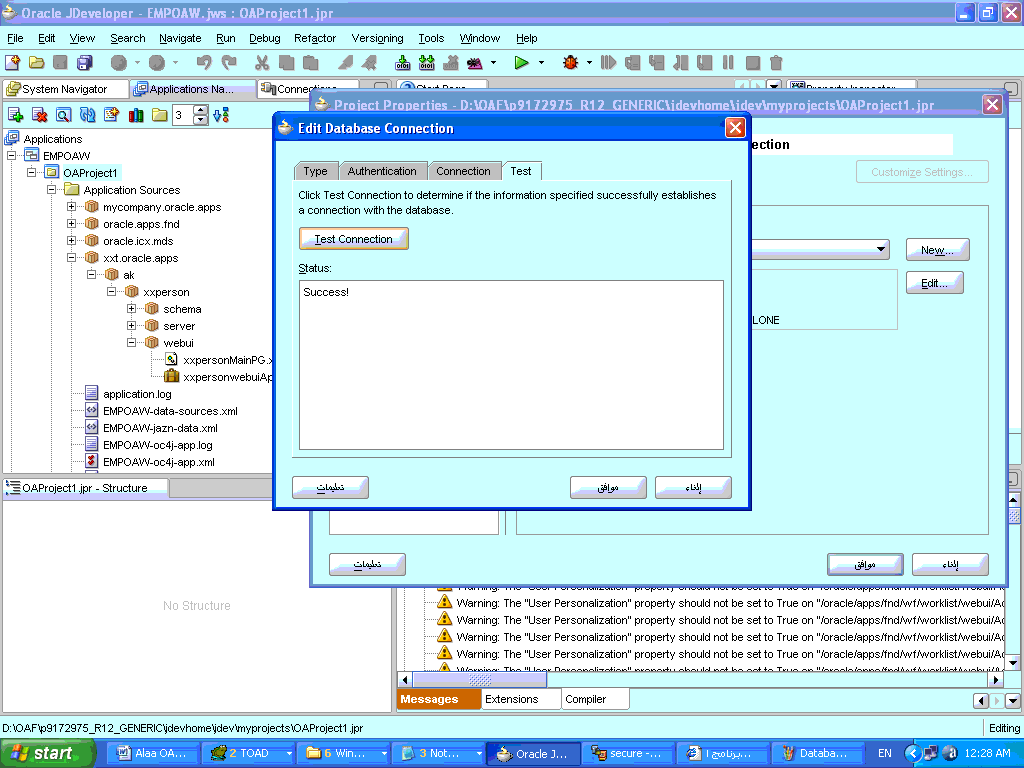Viewport: 1024px width, 768px height.
Task: Click the Cut scissors toolbar icon
Action: coord(262,63)
